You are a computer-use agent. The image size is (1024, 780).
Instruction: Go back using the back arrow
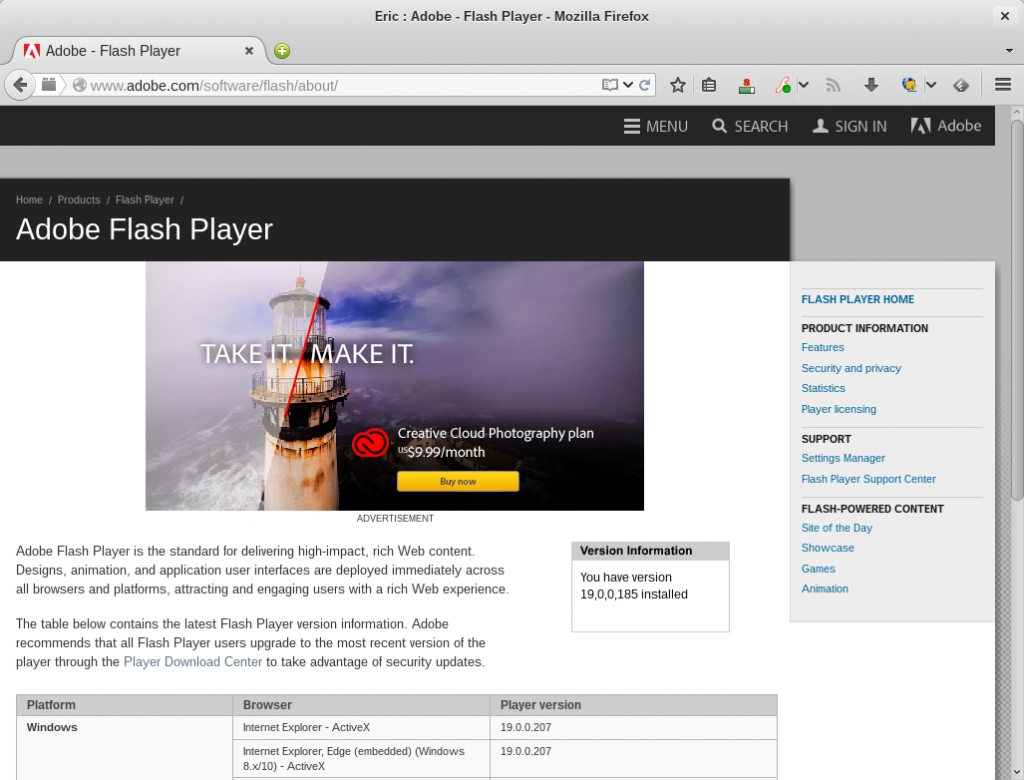click(x=20, y=85)
